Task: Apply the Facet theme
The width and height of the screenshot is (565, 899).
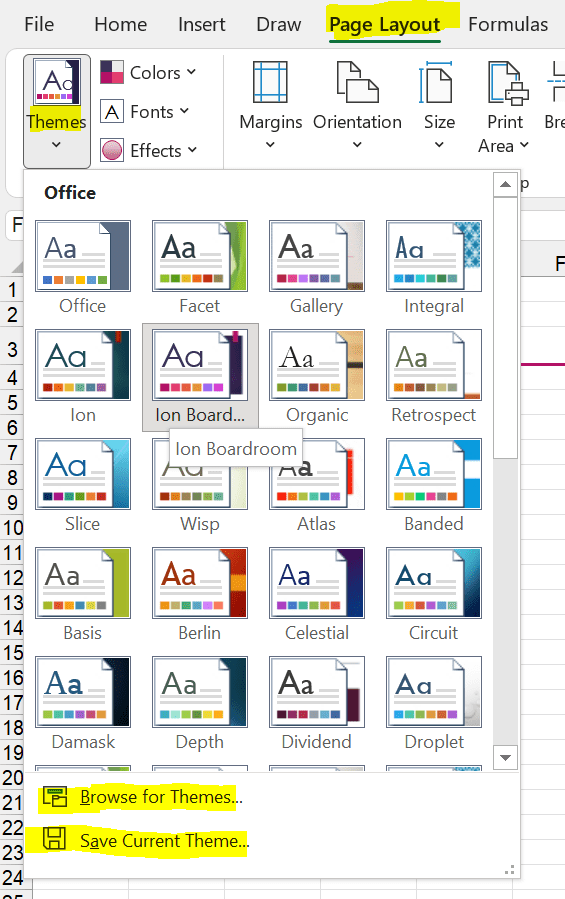Action: coord(200,268)
